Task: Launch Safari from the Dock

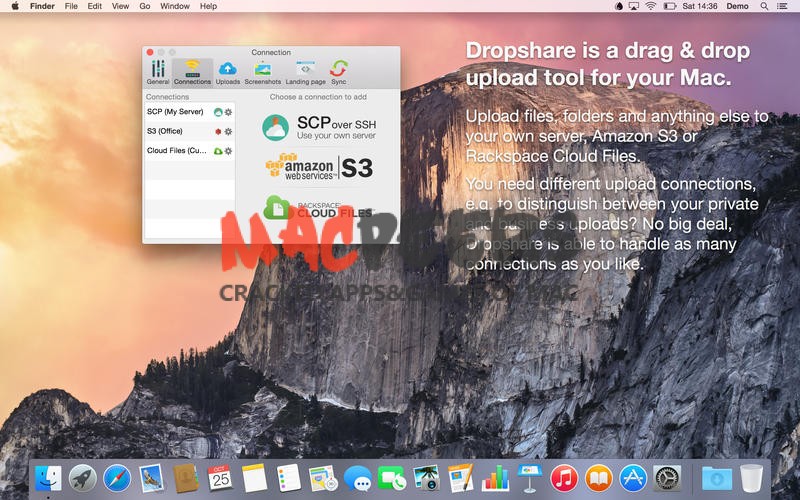Action: [116, 478]
